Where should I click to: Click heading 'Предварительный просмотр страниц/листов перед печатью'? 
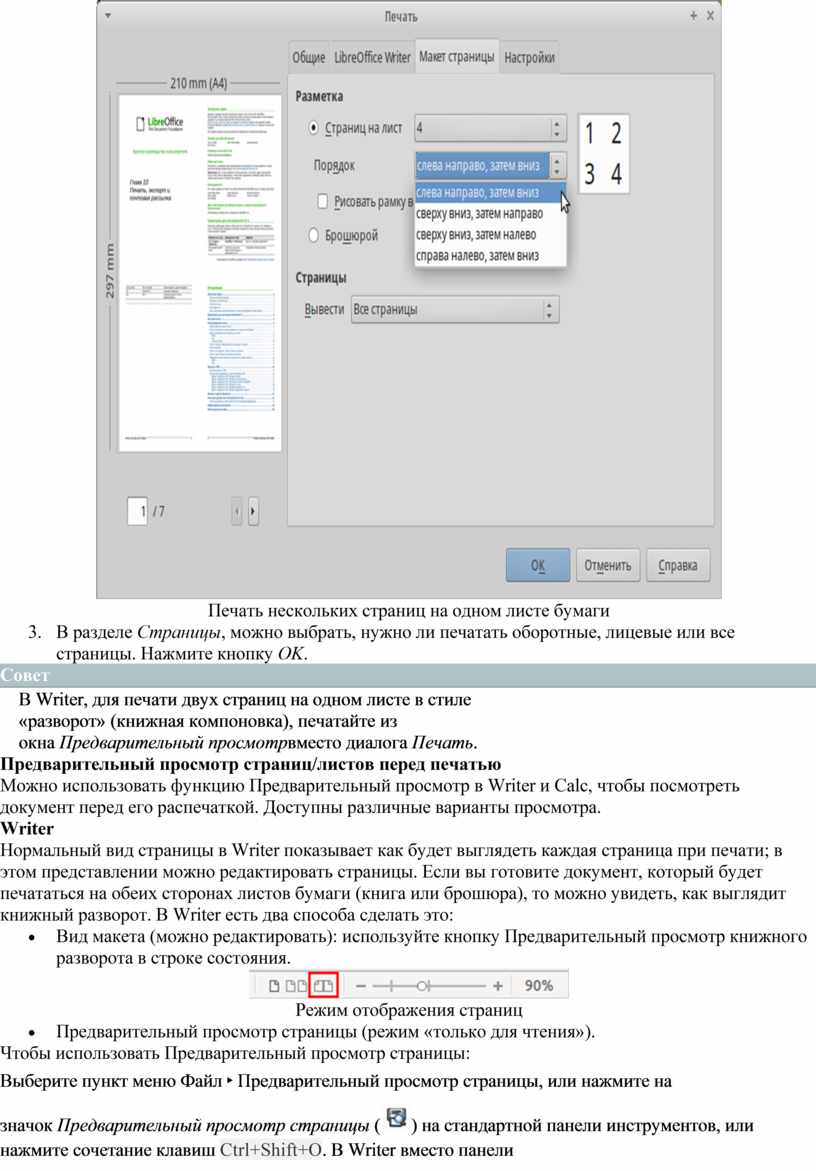pos(251,764)
